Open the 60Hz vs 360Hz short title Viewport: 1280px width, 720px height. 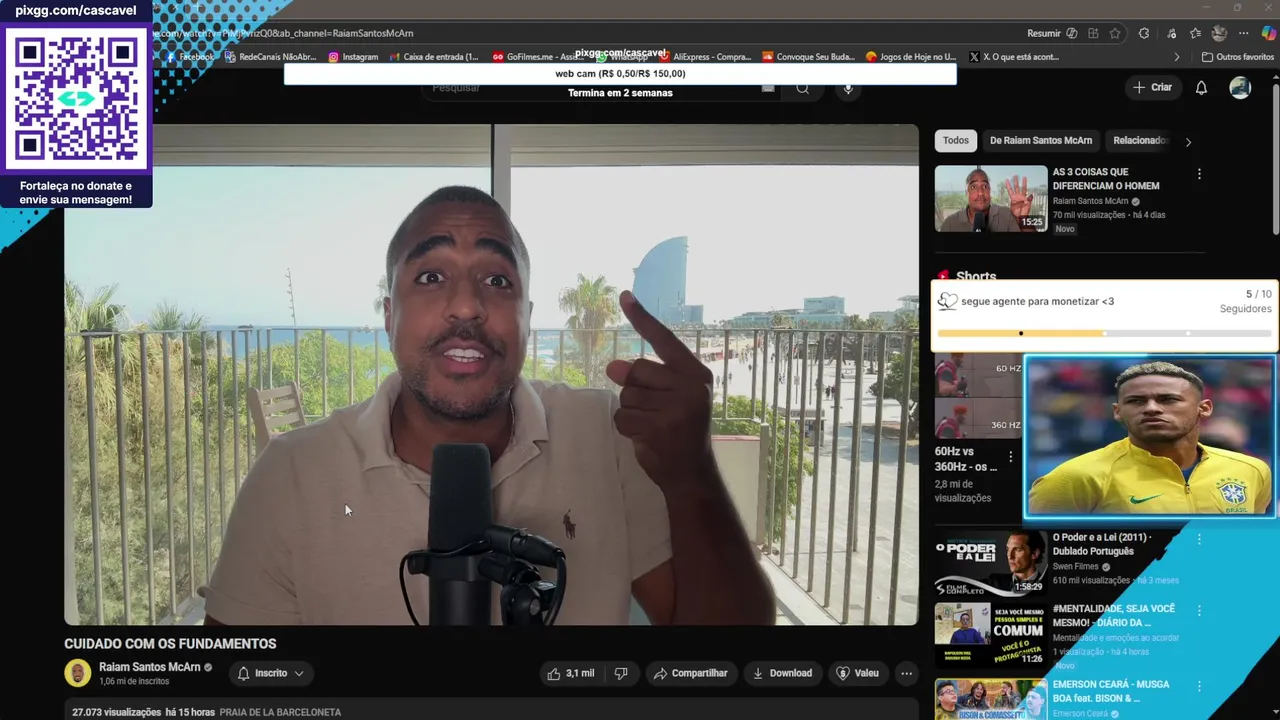966,459
